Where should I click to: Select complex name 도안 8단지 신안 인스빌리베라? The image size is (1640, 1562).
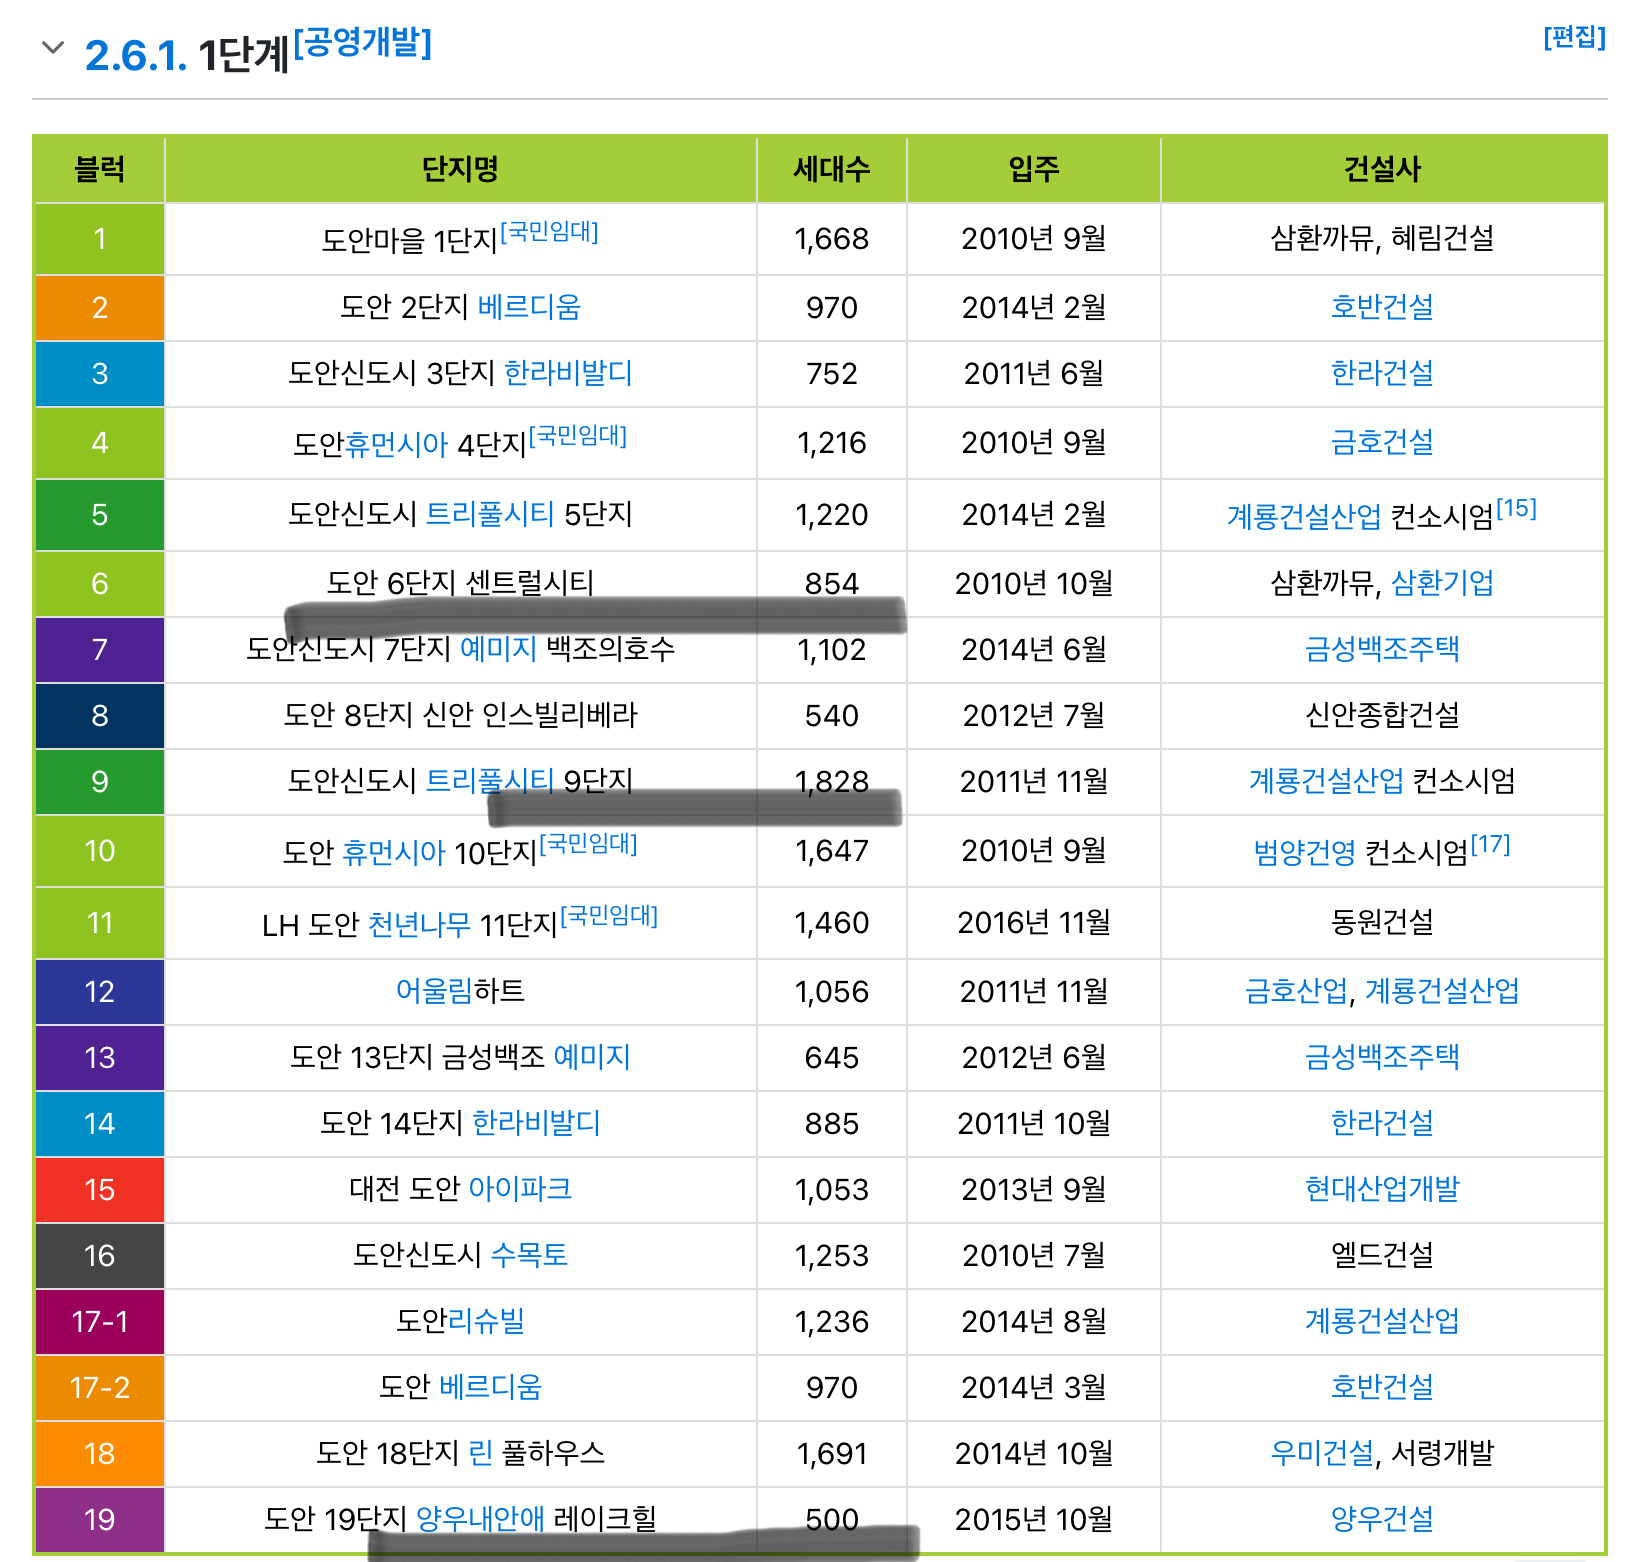pyautogui.click(x=460, y=715)
